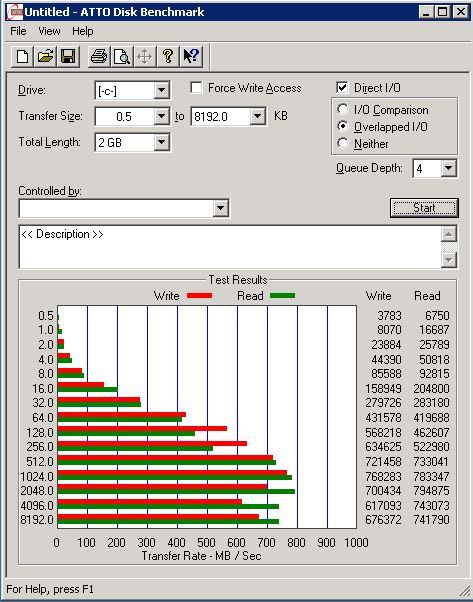Click write value 3783
This screenshot has height=602, width=473.
click(x=389, y=316)
